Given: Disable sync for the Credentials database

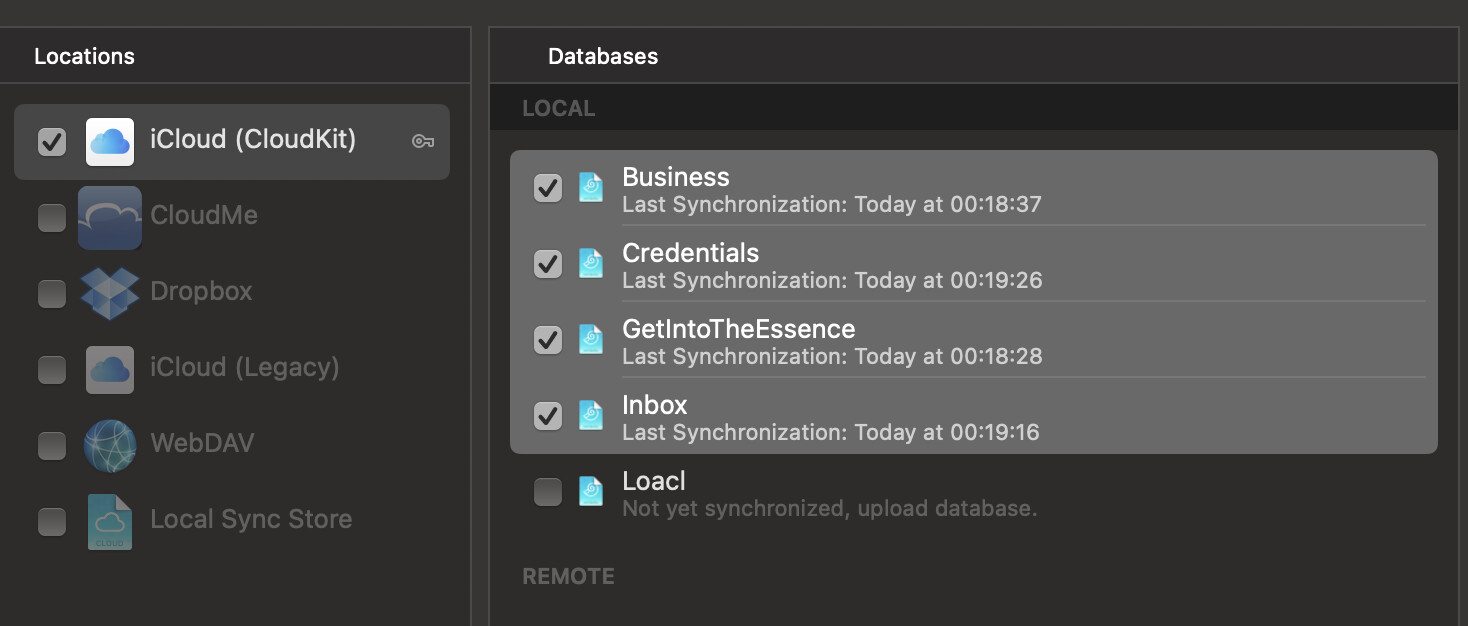Looking at the screenshot, I should pos(548,264).
